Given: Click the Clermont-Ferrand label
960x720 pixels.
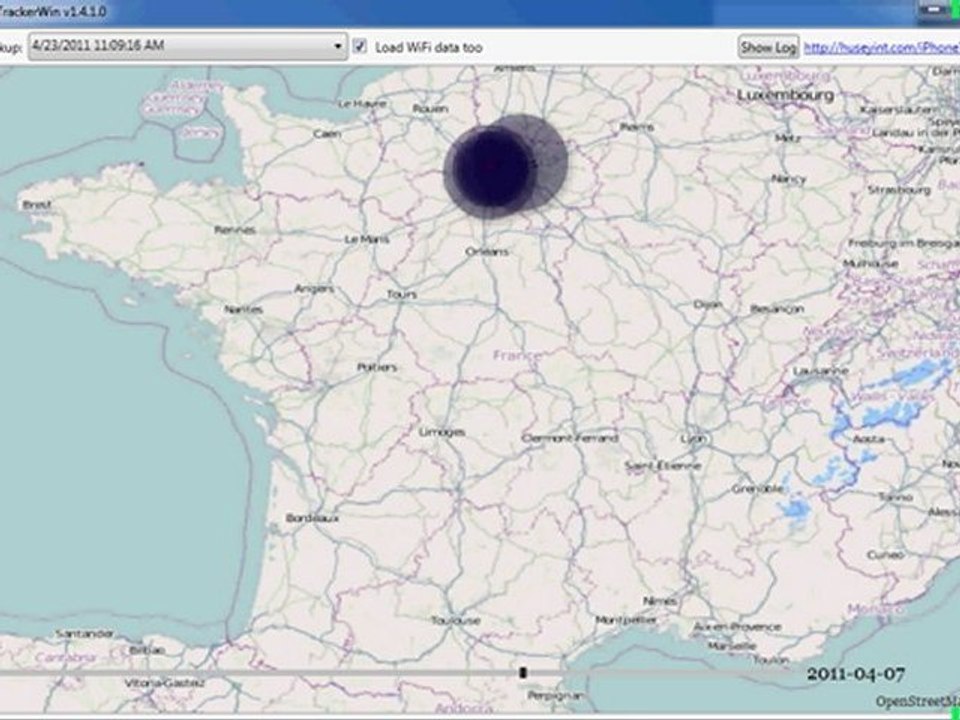Looking at the screenshot, I should pyautogui.click(x=570, y=438).
